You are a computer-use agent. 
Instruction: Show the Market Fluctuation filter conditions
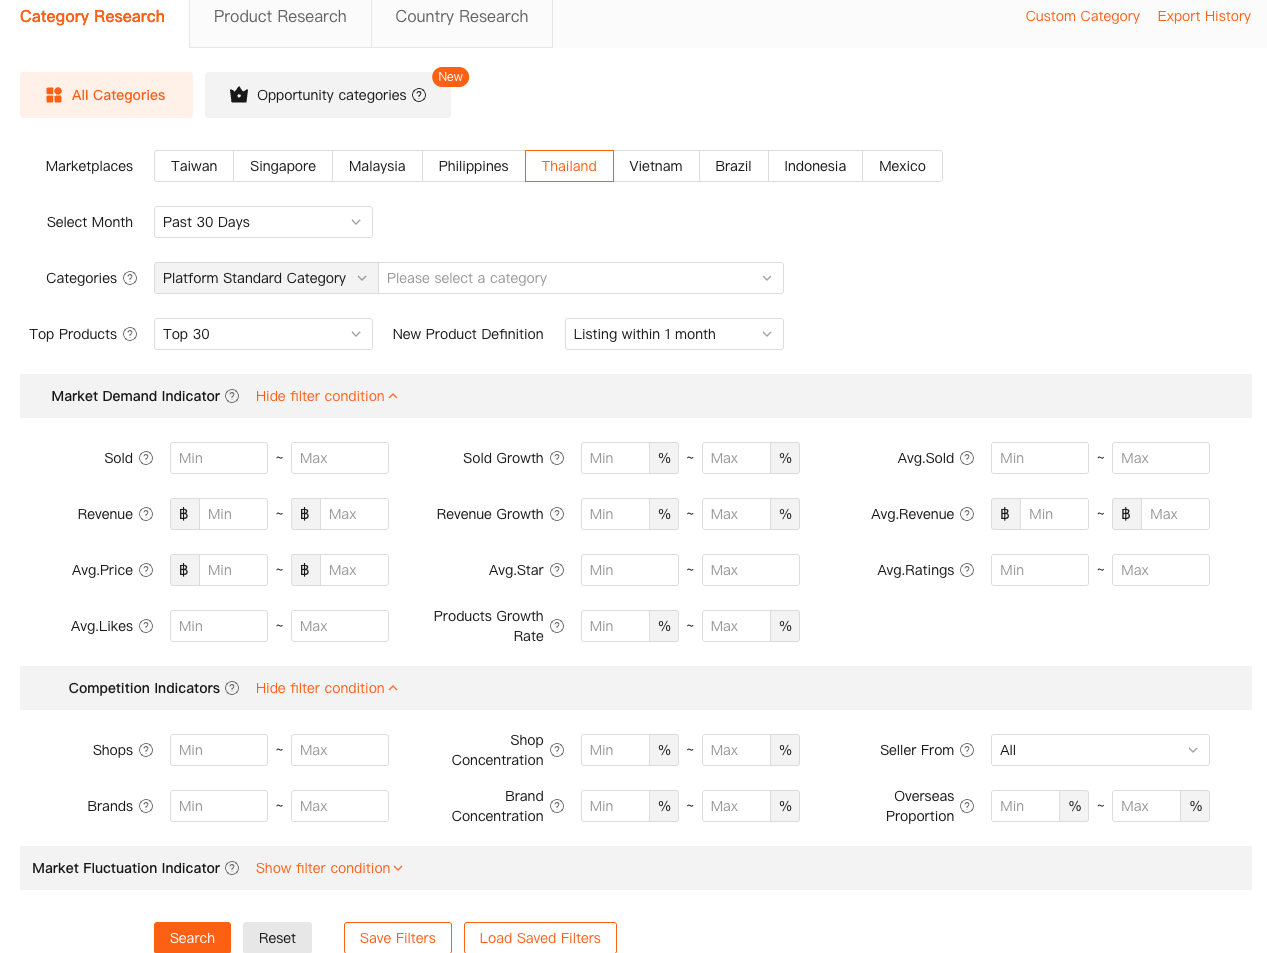coord(329,868)
